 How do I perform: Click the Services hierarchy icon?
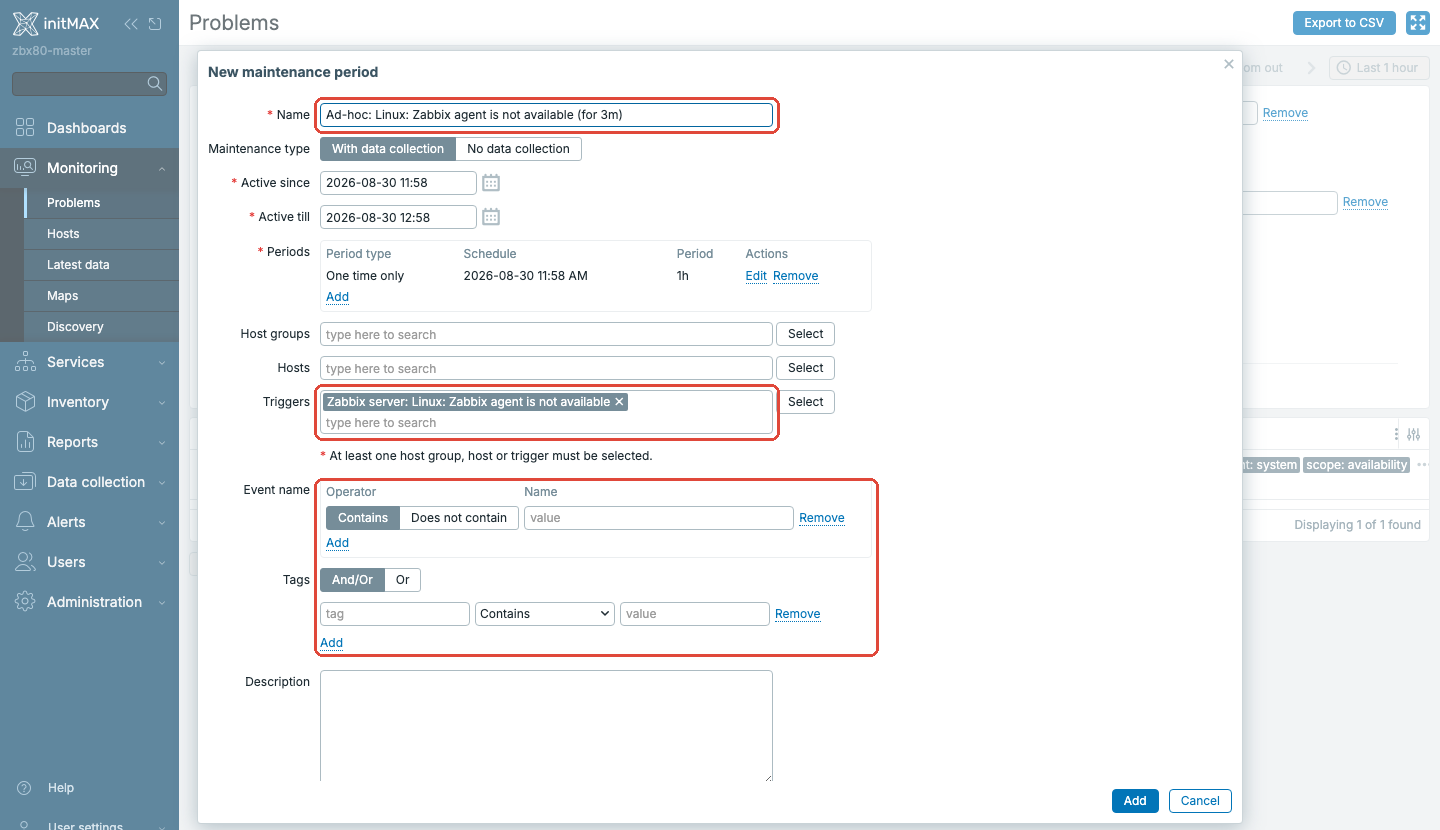[25, 362]
